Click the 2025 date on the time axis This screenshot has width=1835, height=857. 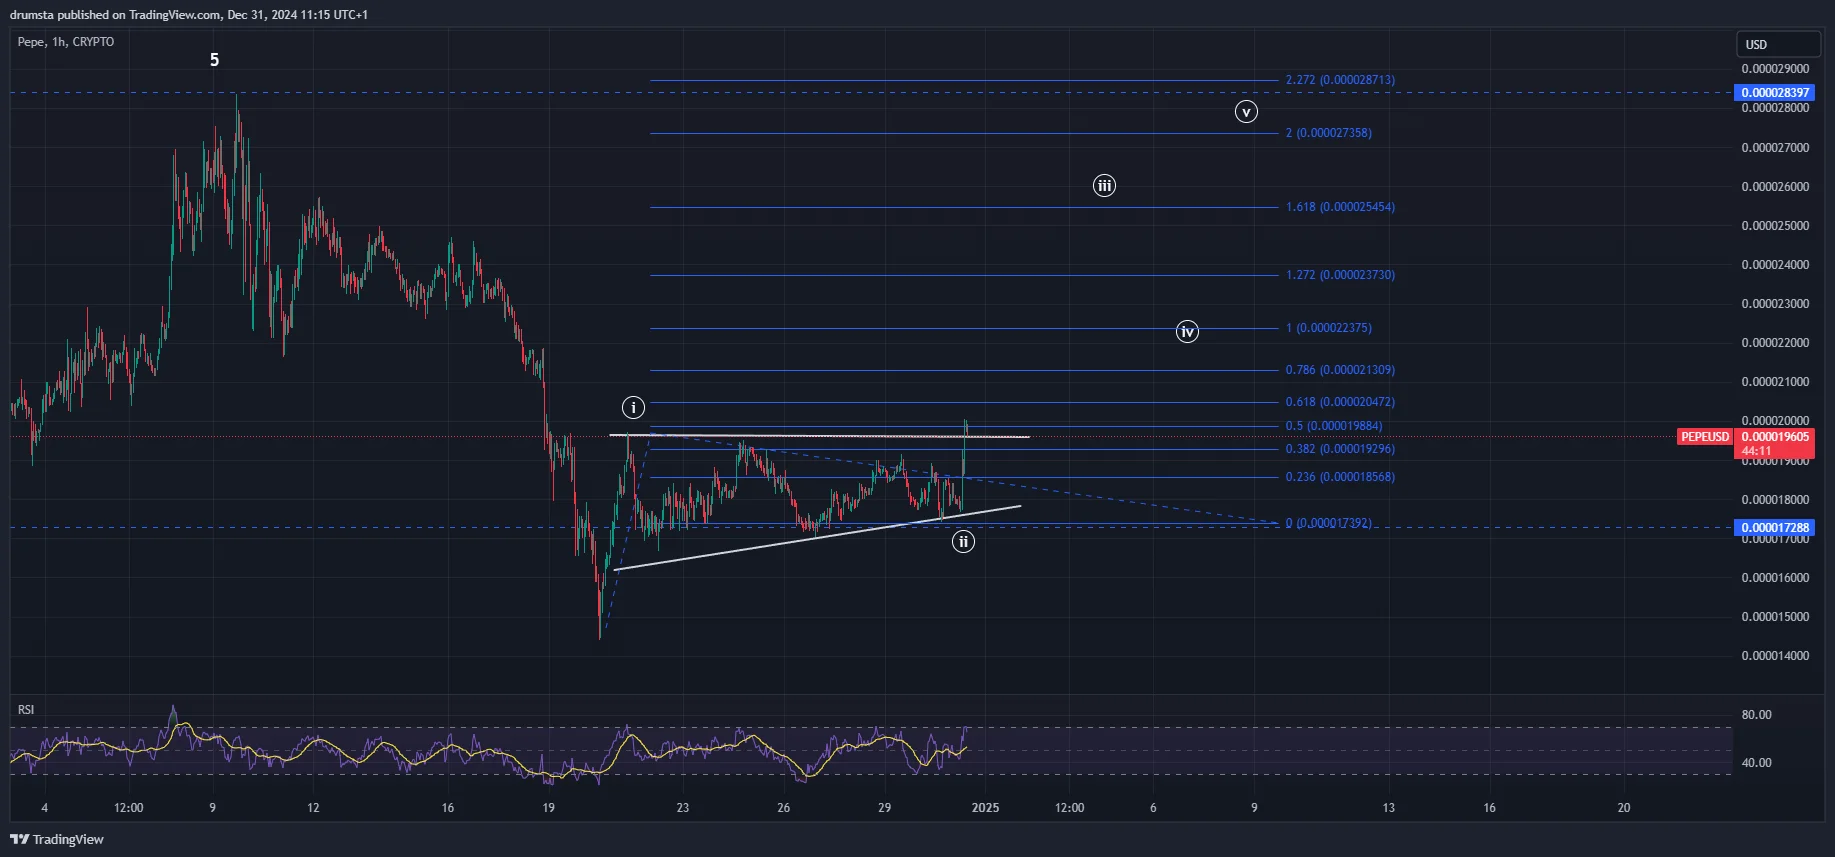pos(985,808)
